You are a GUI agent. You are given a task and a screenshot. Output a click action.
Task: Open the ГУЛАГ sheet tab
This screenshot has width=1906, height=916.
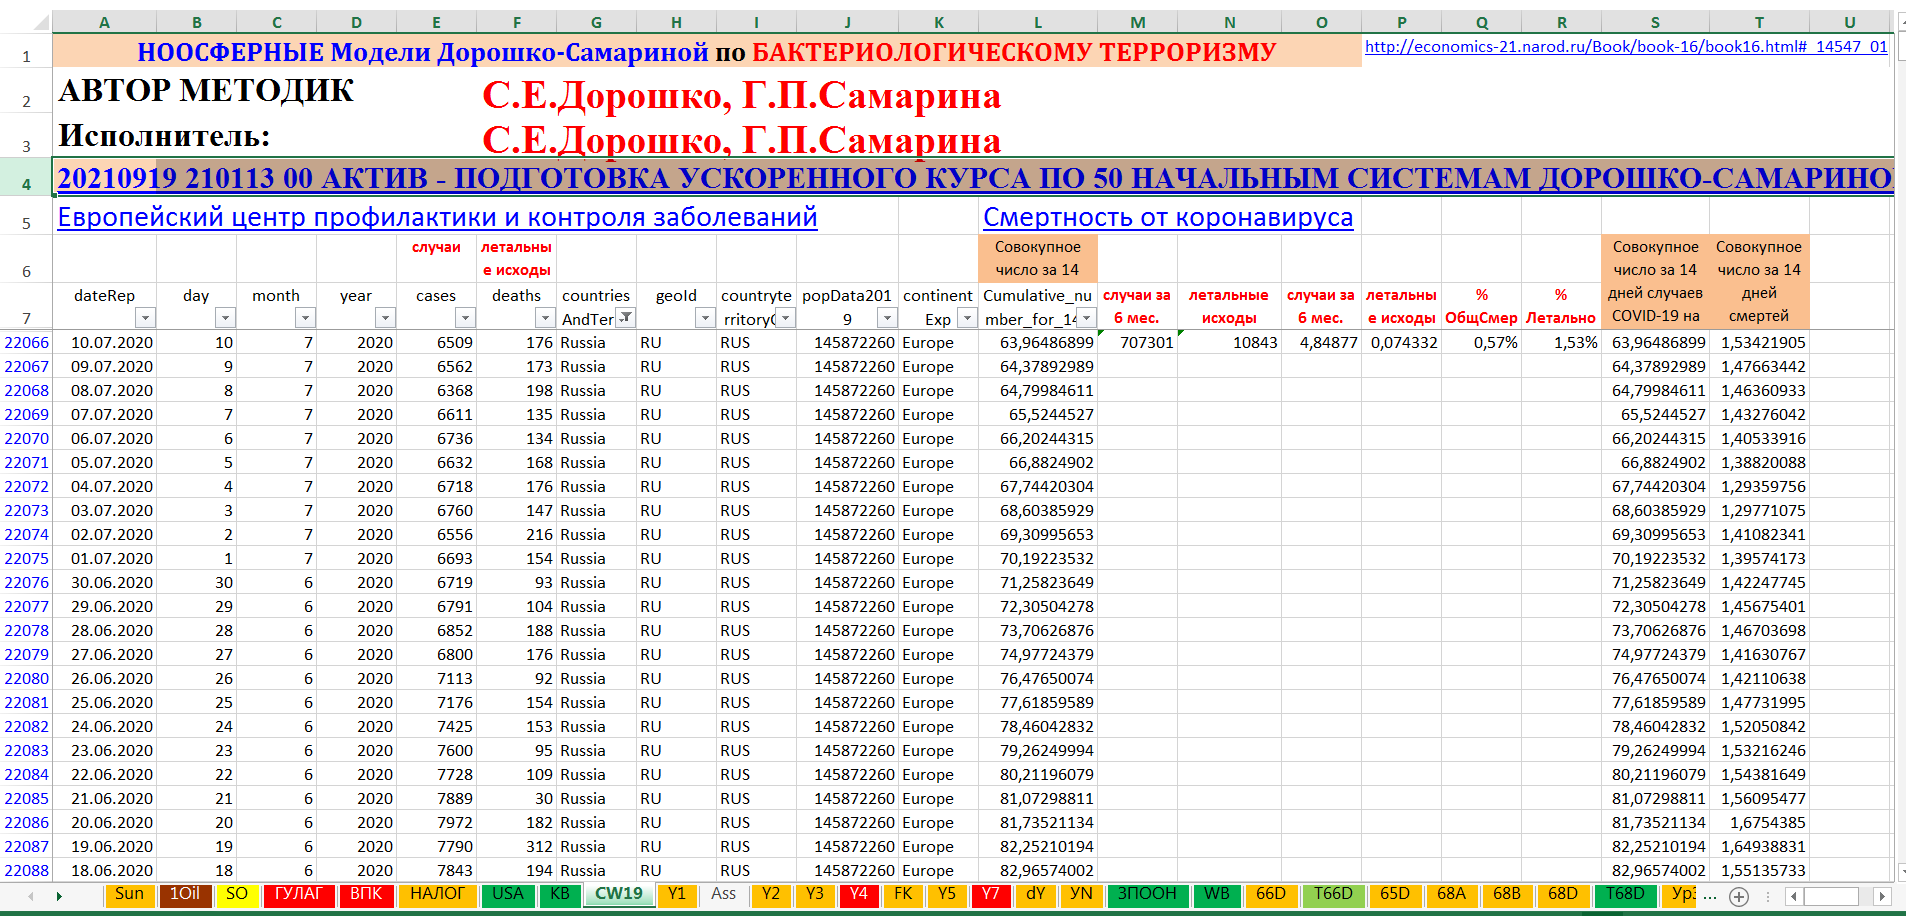pyautogui.click(x=298, y=894)
